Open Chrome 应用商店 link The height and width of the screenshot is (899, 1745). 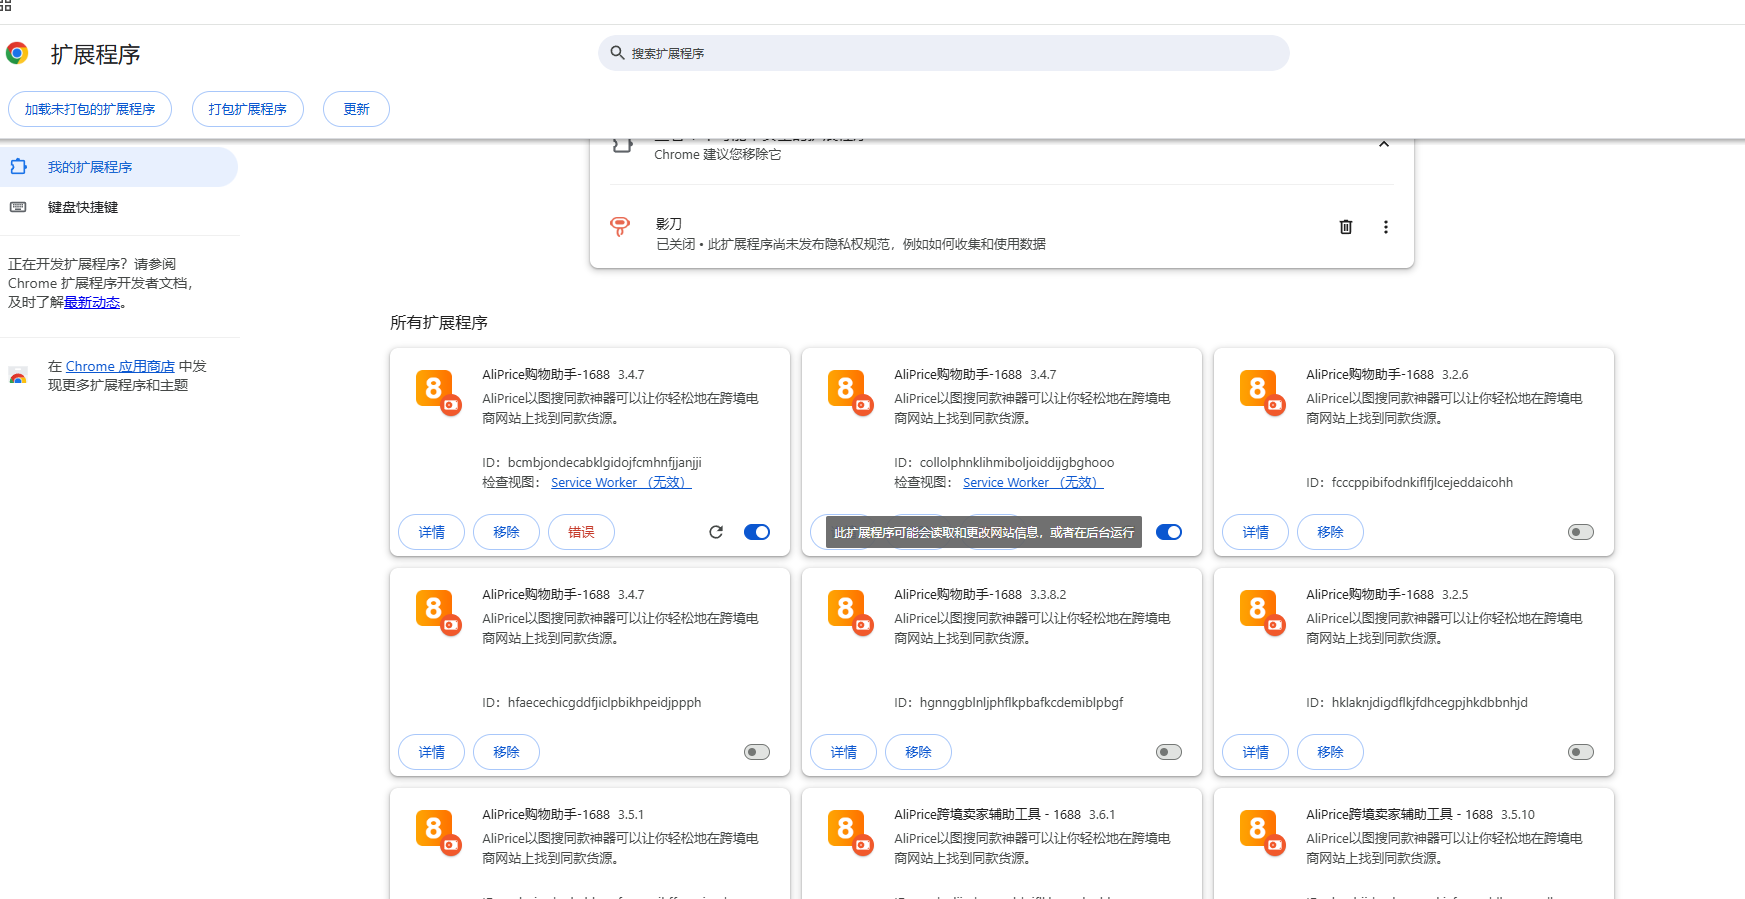pyautogui.click(x=120, y=366)
